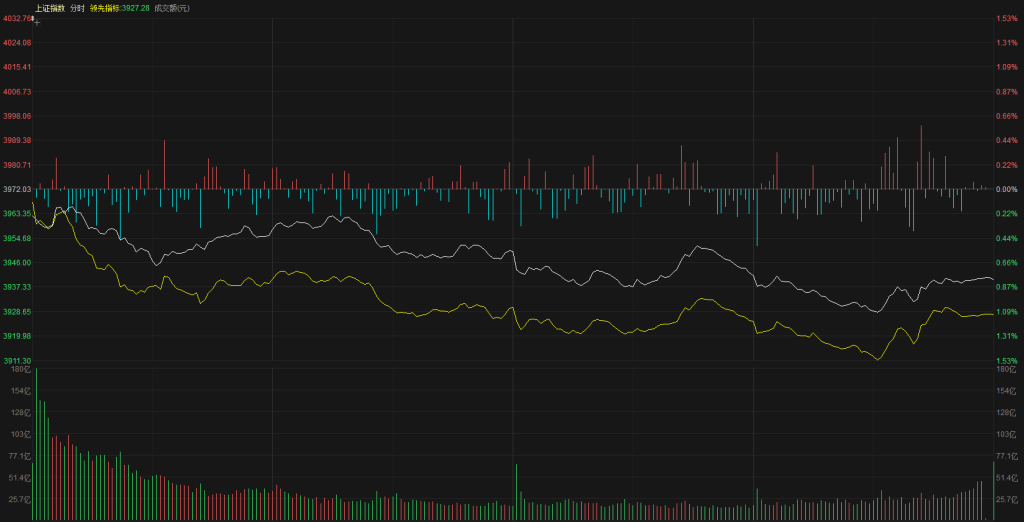Open the 成交额(元) turnover indicator label
The image size is (1024, 522).
171,8
